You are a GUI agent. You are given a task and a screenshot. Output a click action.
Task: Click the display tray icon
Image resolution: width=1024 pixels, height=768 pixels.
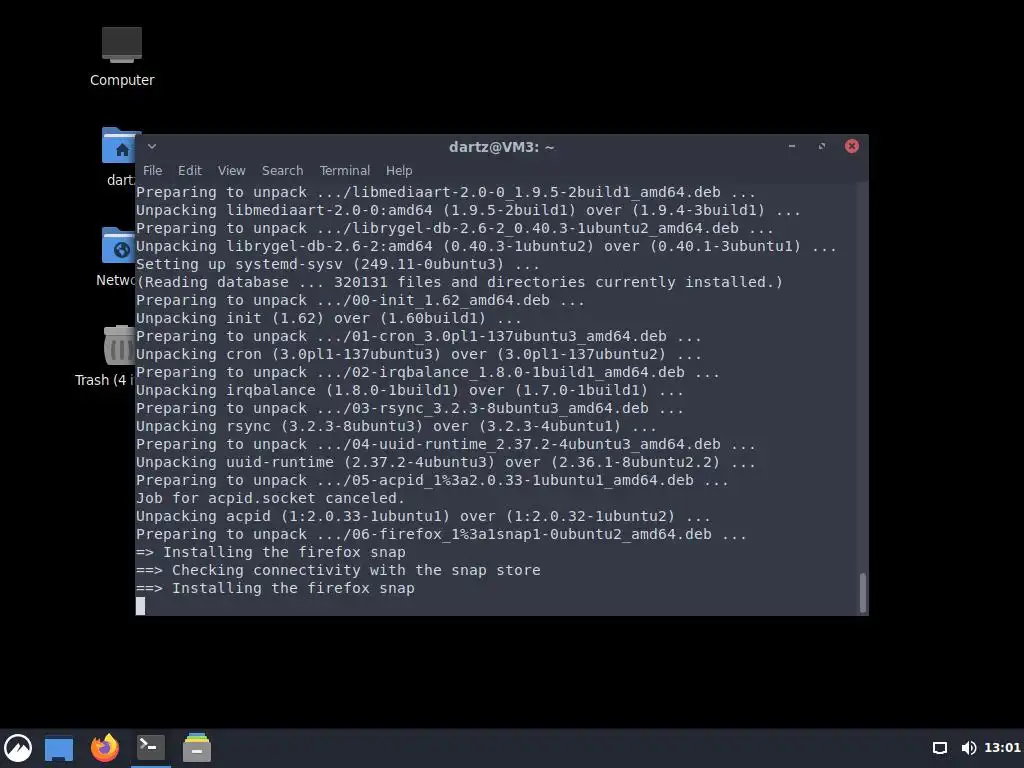point(939,748)
